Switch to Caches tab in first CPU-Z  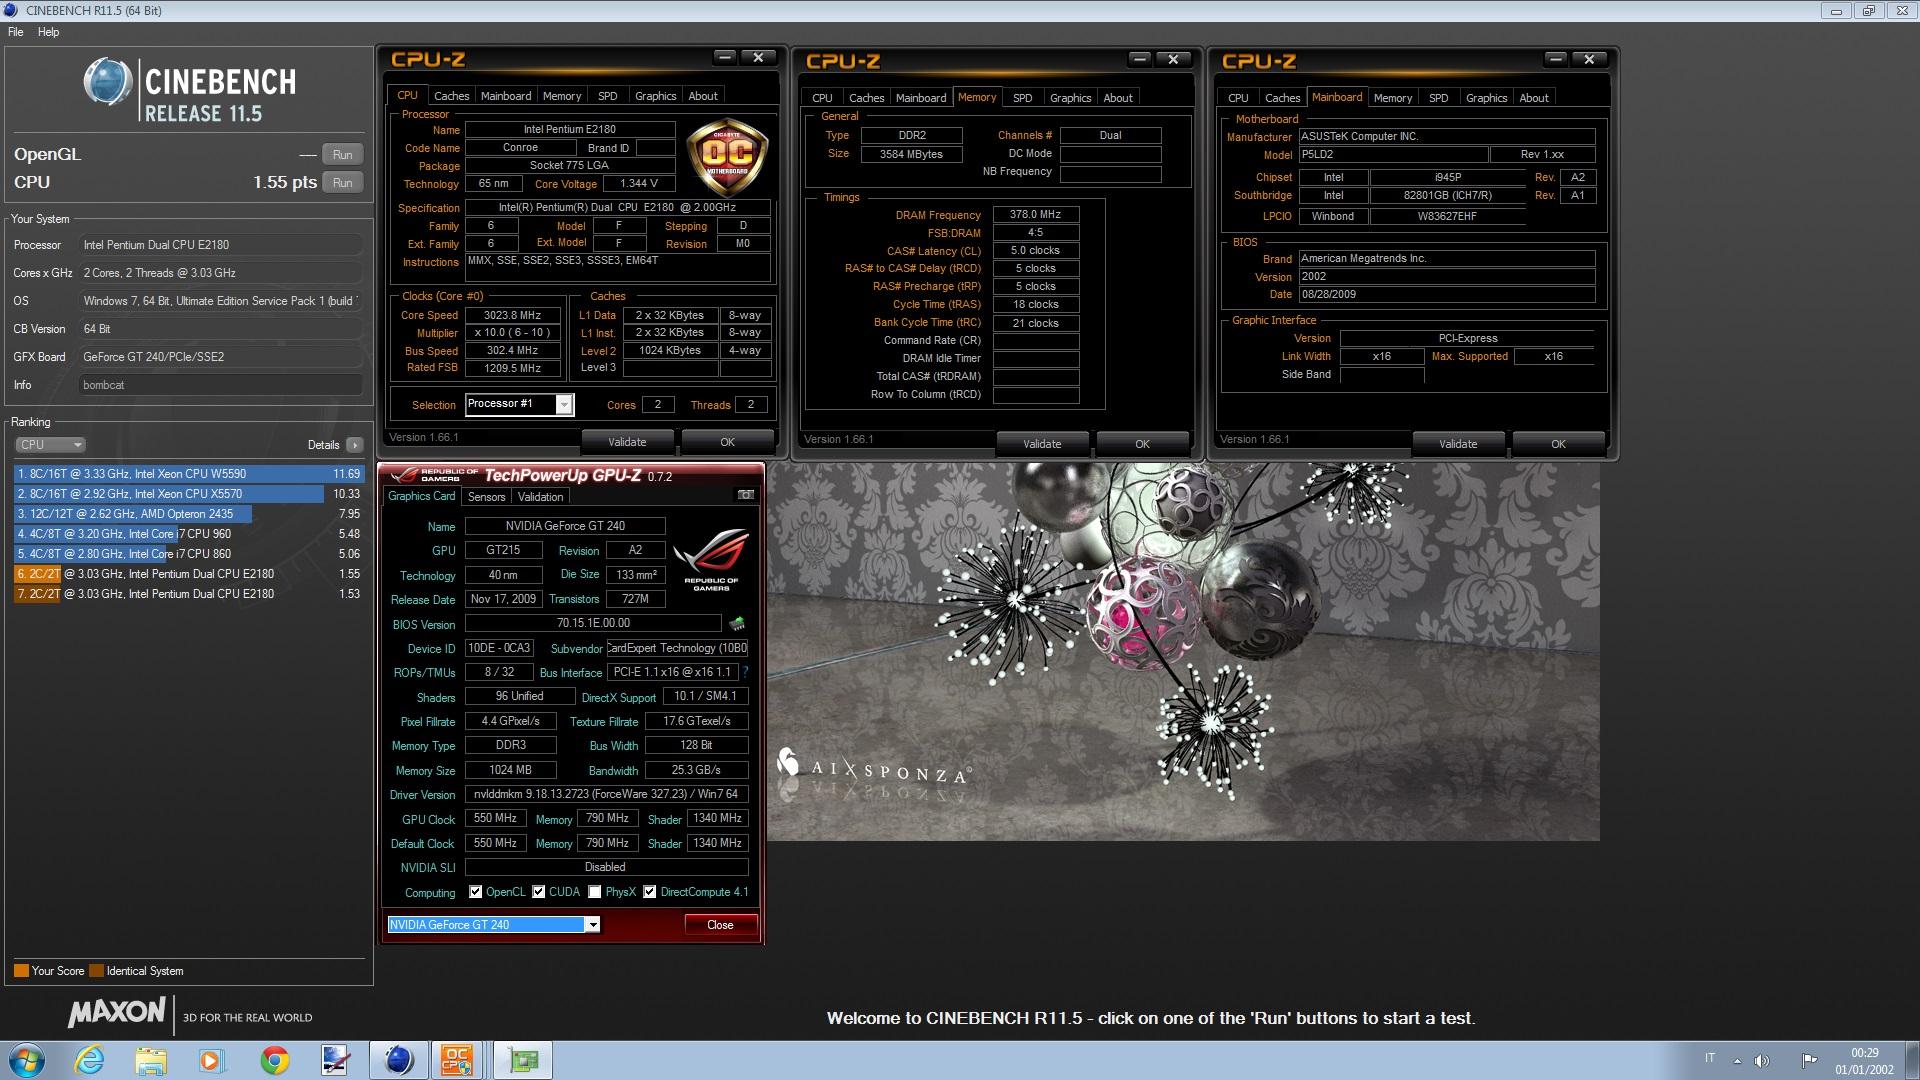coord(451,96)
